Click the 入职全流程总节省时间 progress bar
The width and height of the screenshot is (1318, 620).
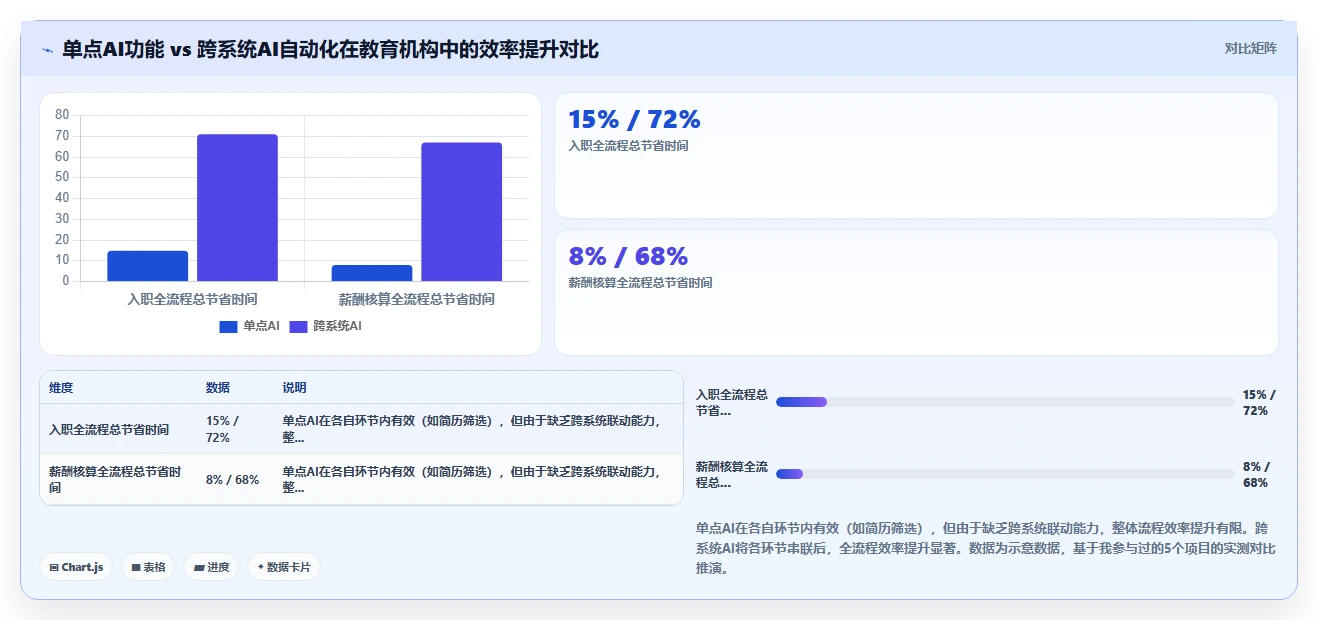1005,402
